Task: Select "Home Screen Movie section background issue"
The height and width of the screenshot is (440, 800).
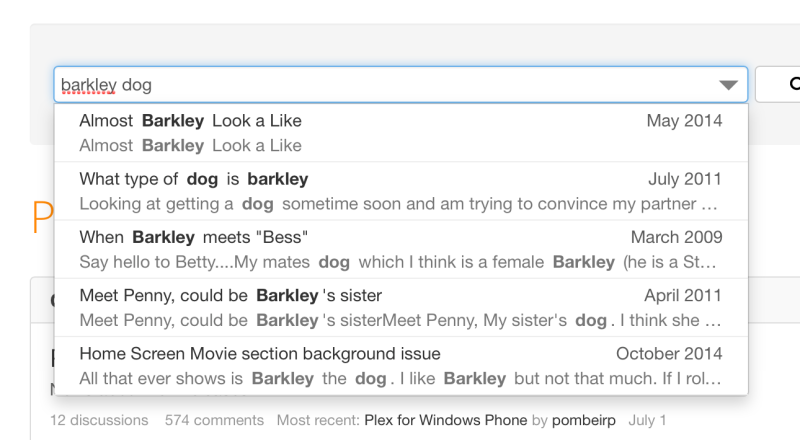Action: tap(260, 353)
